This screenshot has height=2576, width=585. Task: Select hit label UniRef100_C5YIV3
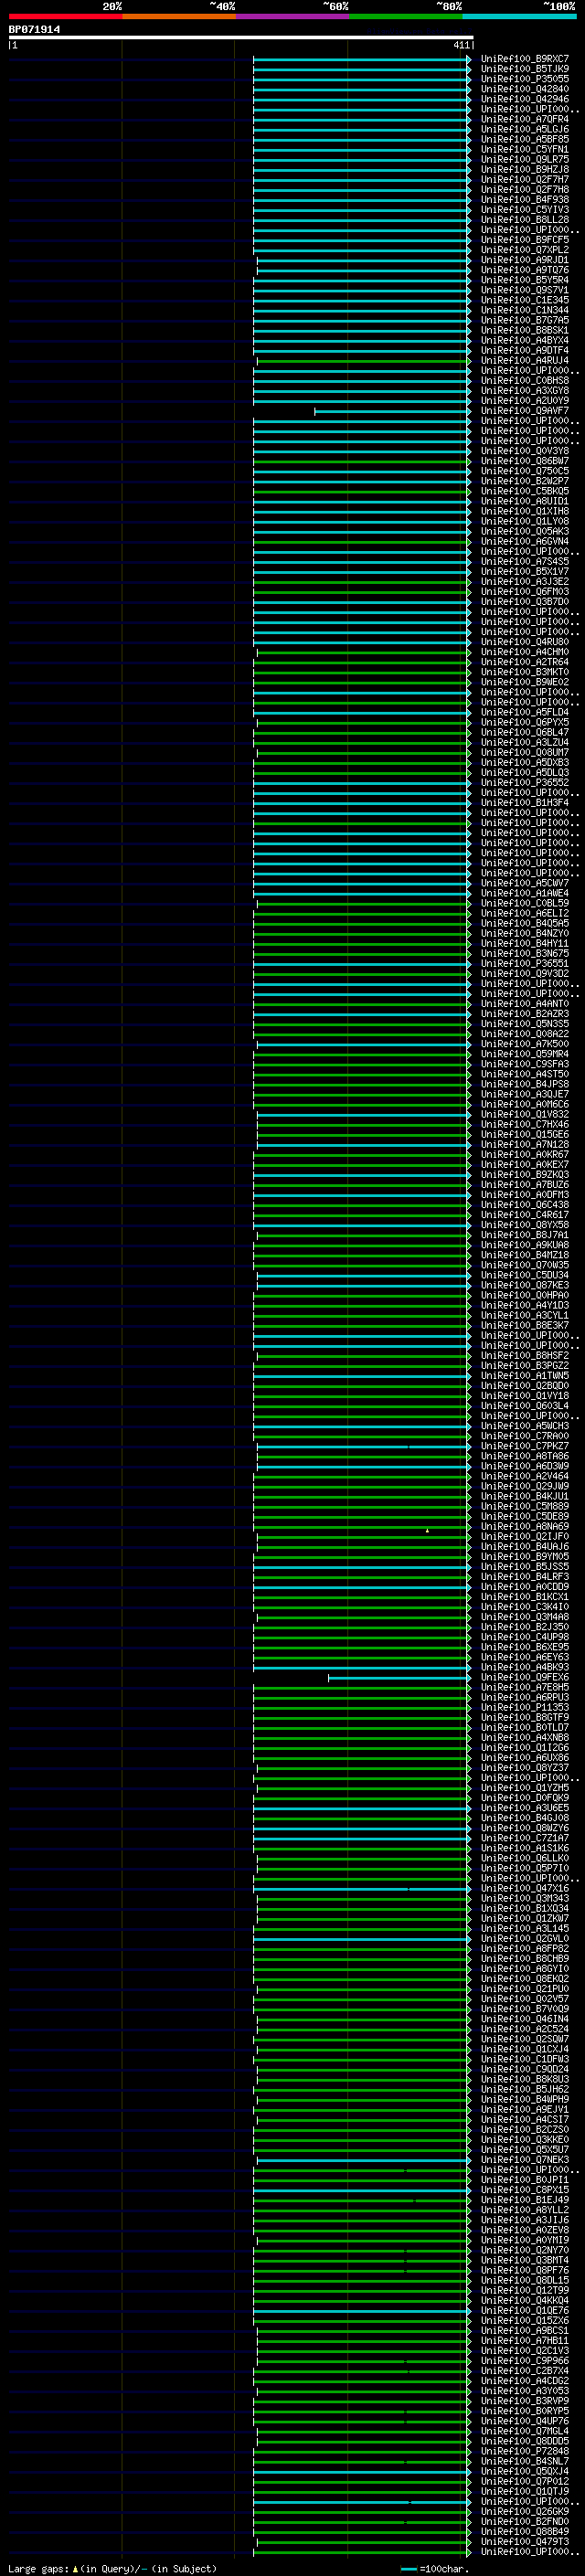[x=525, y=209]
